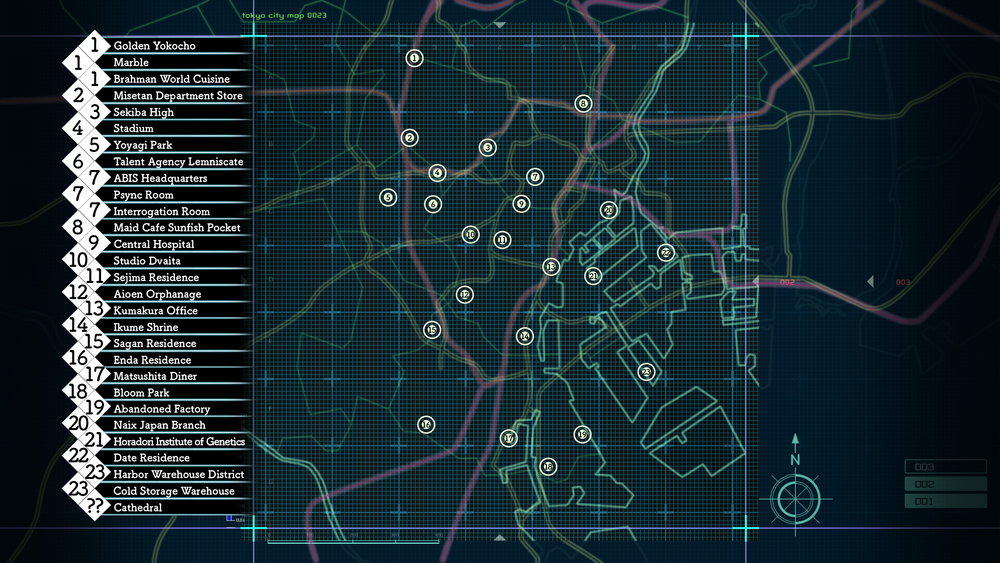This screenshot has width=1000, height=563.
Task: Click the 'tokyo city map 0023' title
Action: (284, 15)
